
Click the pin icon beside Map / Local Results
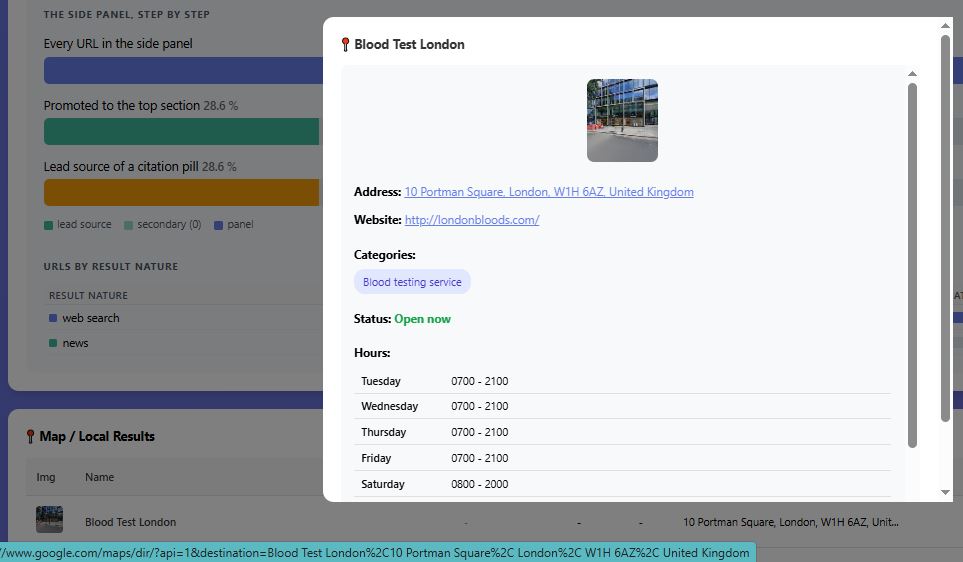(x=30, y=437)
